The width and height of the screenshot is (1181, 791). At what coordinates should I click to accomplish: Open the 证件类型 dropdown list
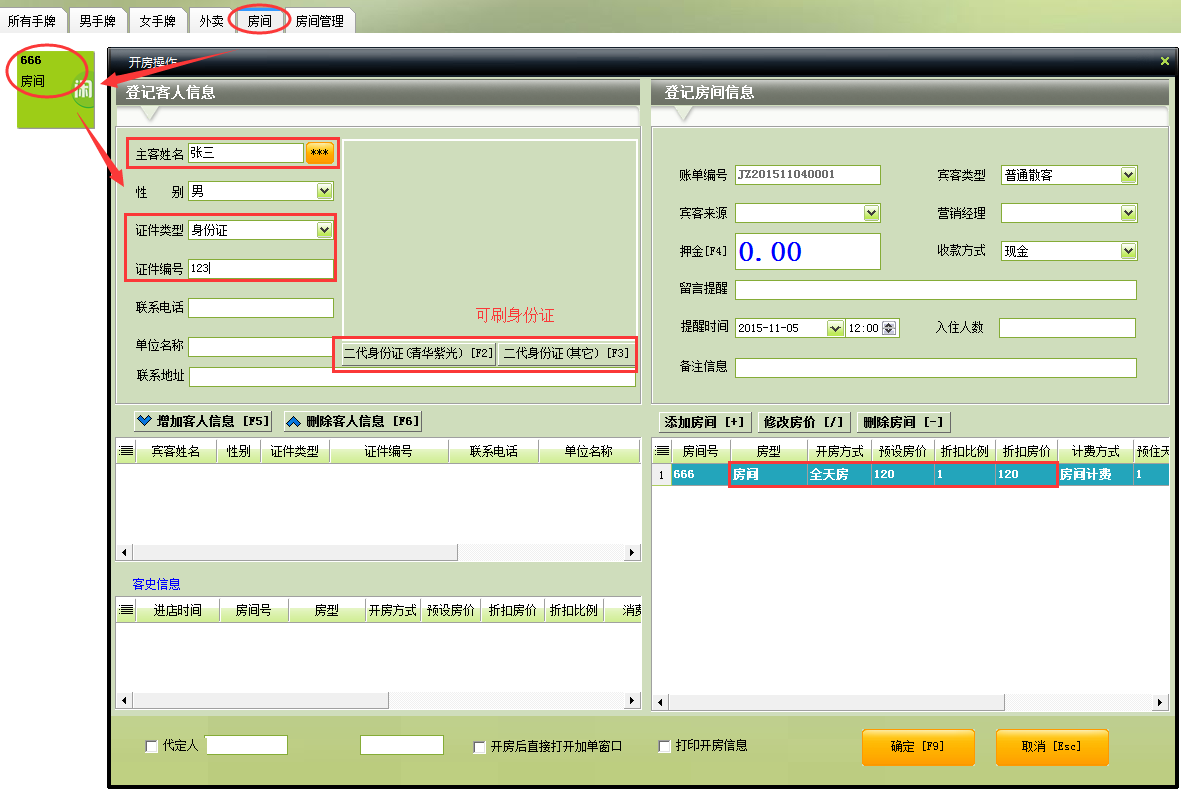(323, 230)
